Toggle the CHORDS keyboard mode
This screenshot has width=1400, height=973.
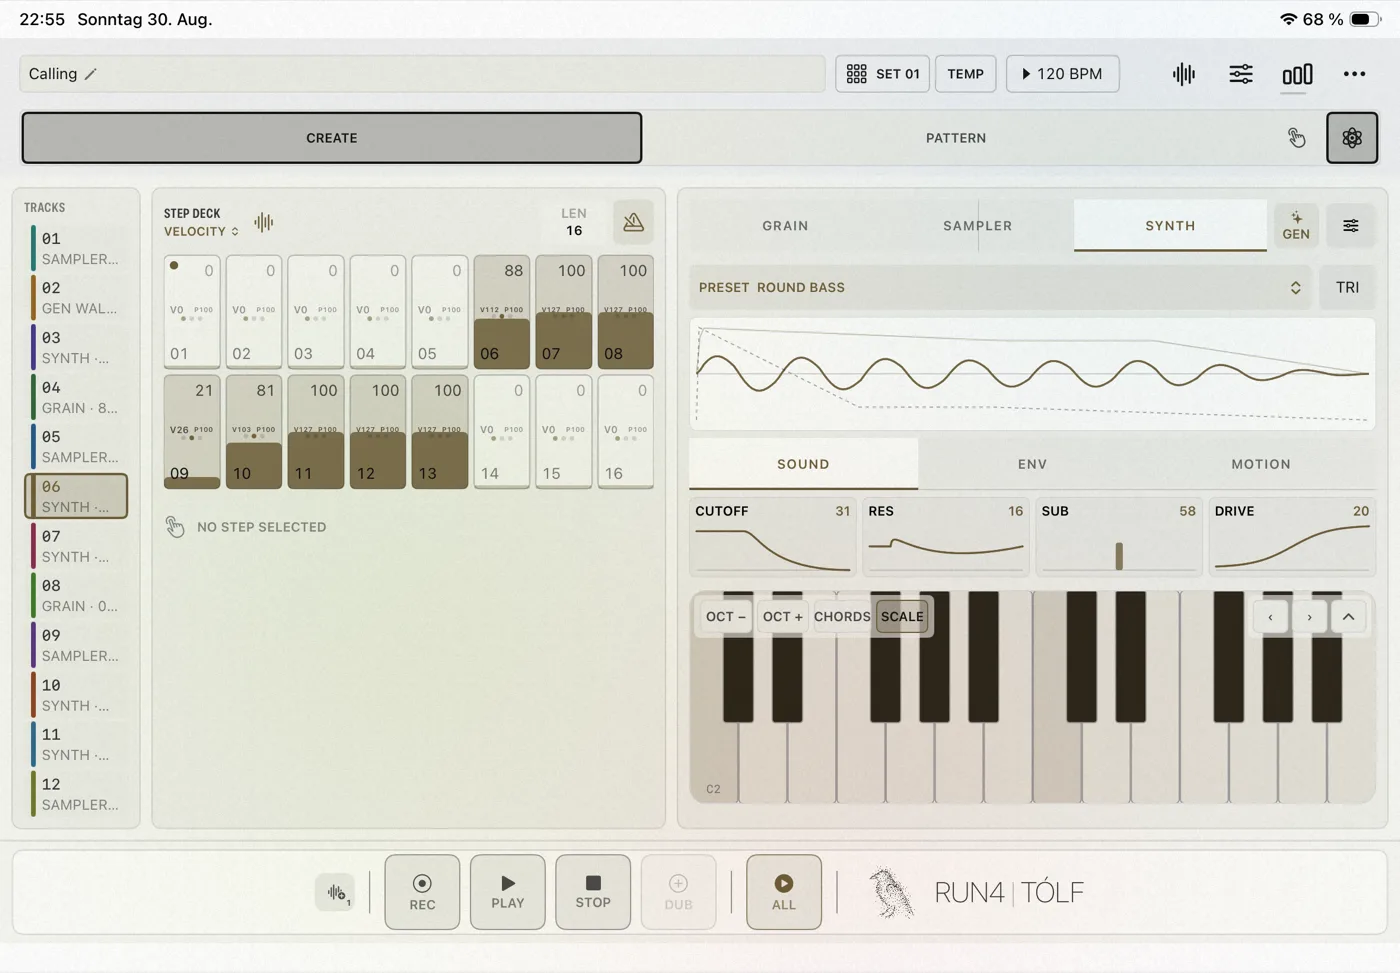[x=842, y=617]
